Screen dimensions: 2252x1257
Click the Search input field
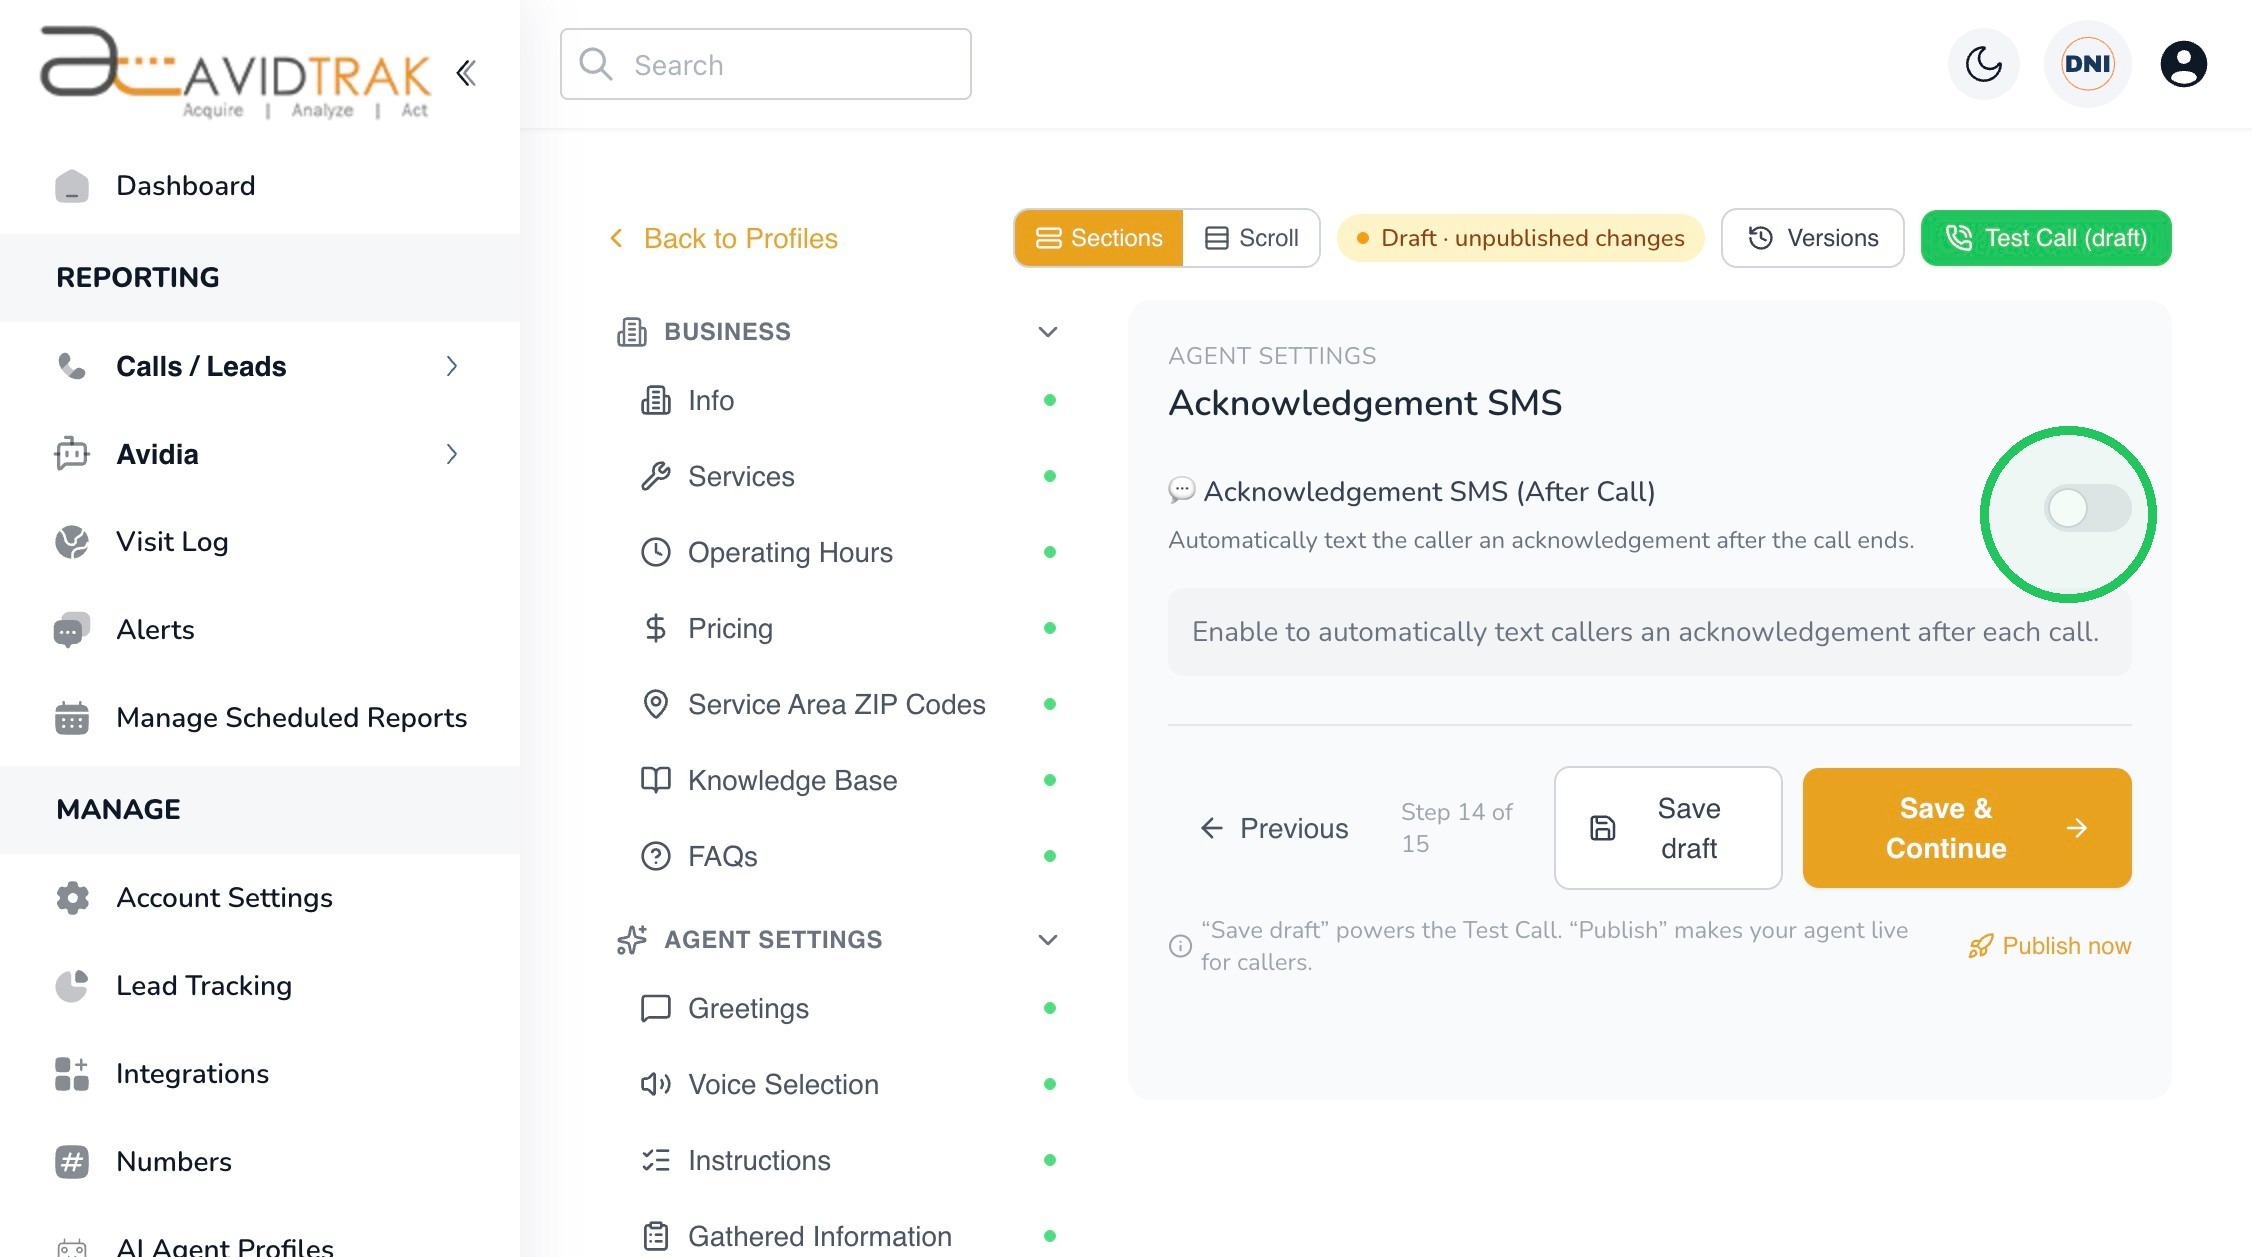(765, 65)
